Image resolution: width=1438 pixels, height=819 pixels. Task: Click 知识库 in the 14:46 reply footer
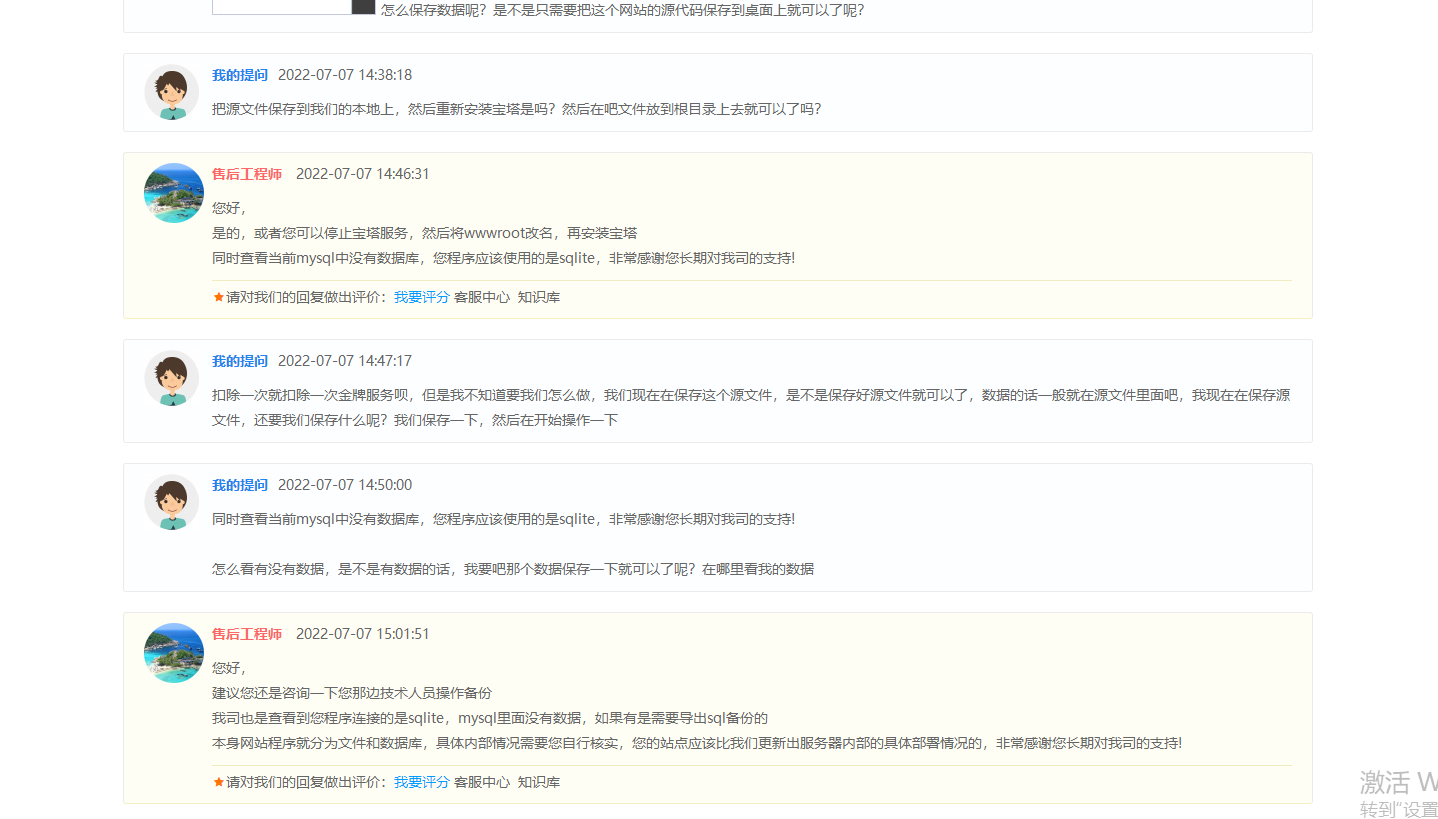click(539, 296)
